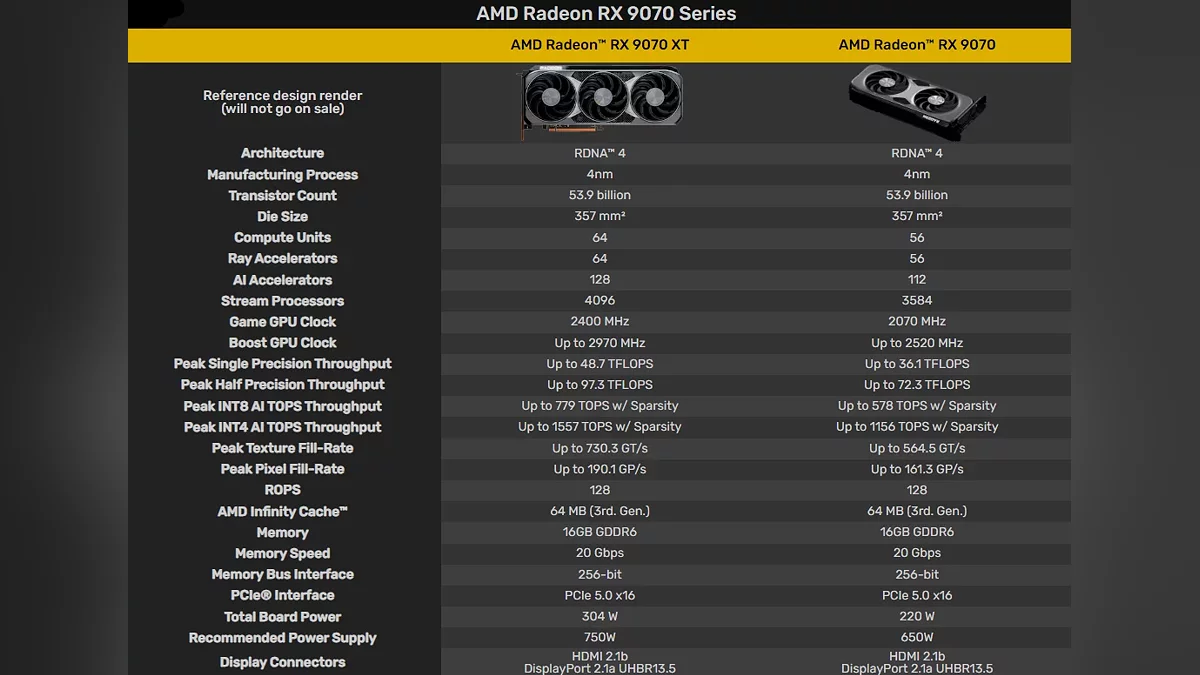1200x675 pixels.
Task: Select the Manufacturing Process row label
Action: tap(282, 175)
